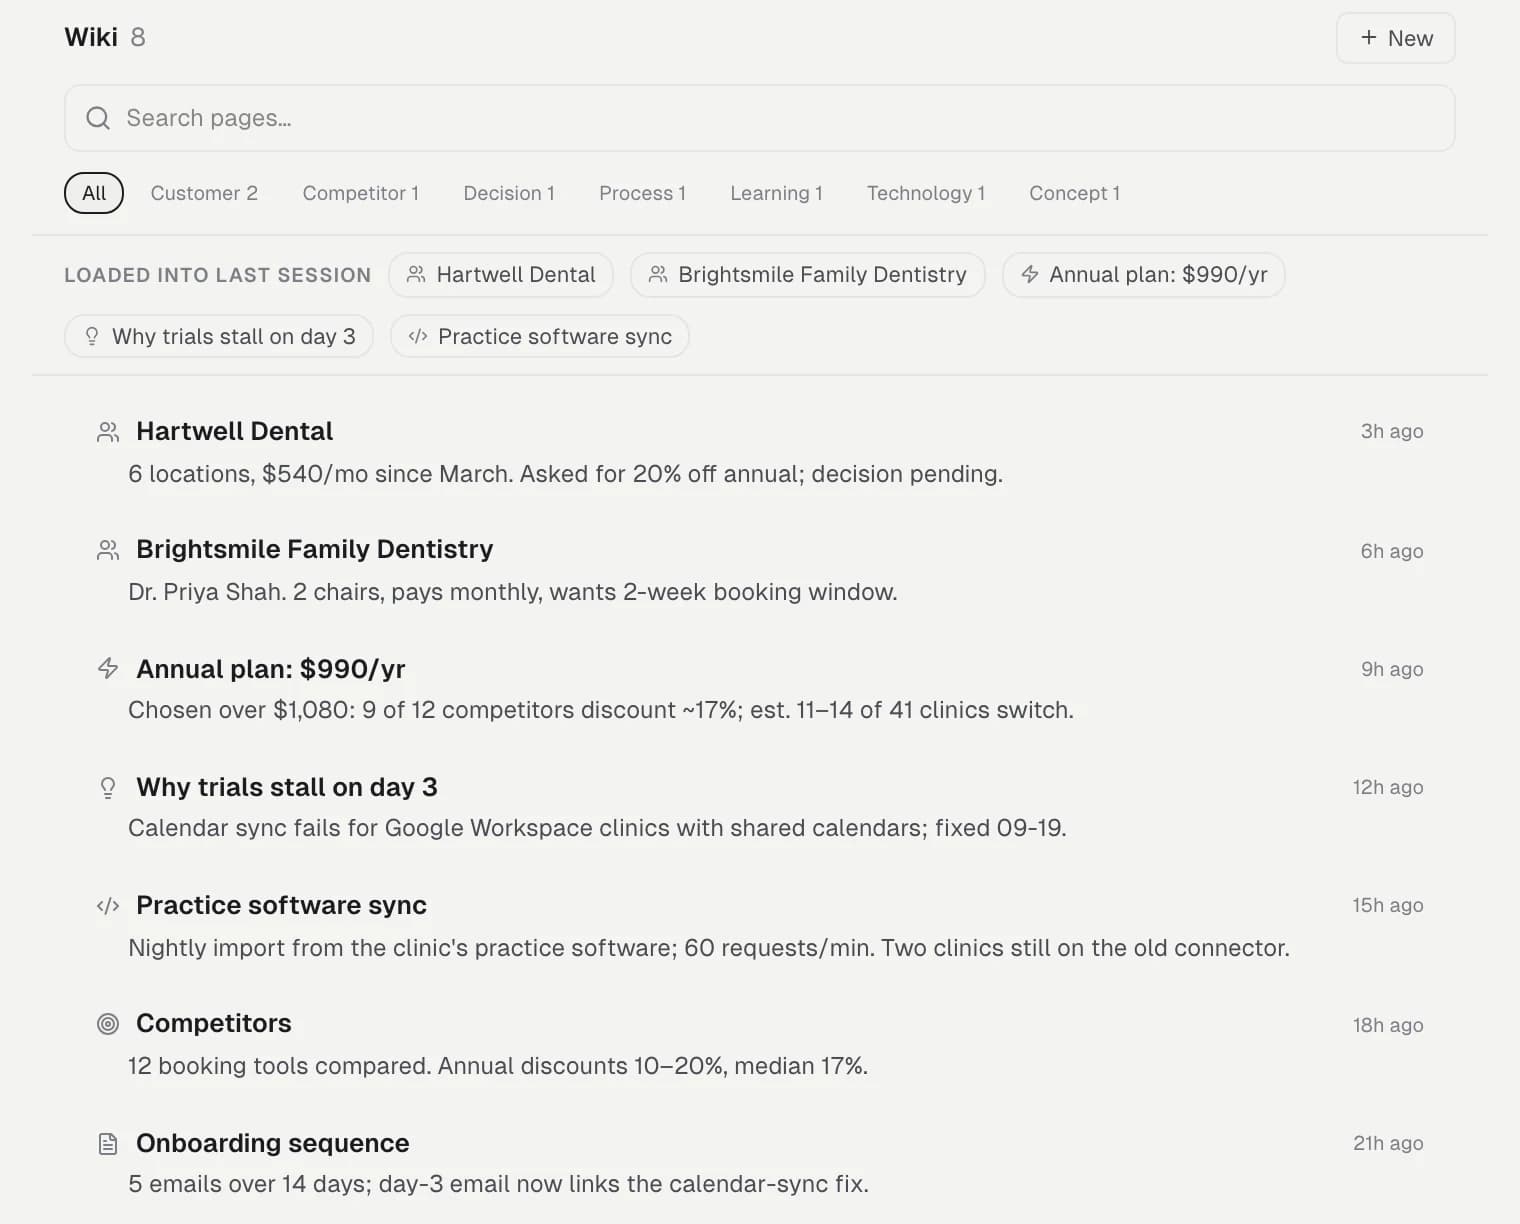Screen dimensions: 1520x1224
Task: Click the '3h ago' timestamp
Action: [1391, 431]
